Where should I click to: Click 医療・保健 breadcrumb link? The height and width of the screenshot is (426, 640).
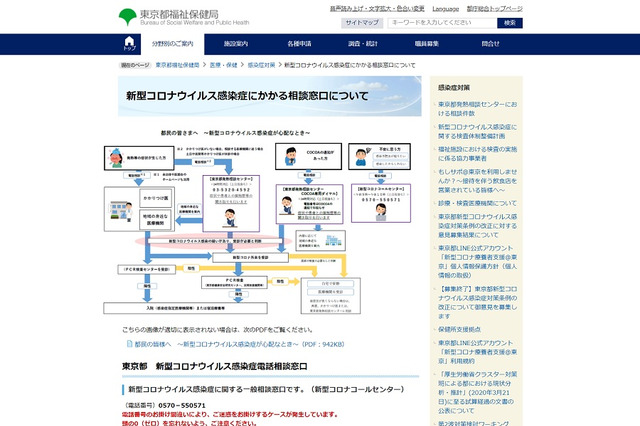pos(223,65)
